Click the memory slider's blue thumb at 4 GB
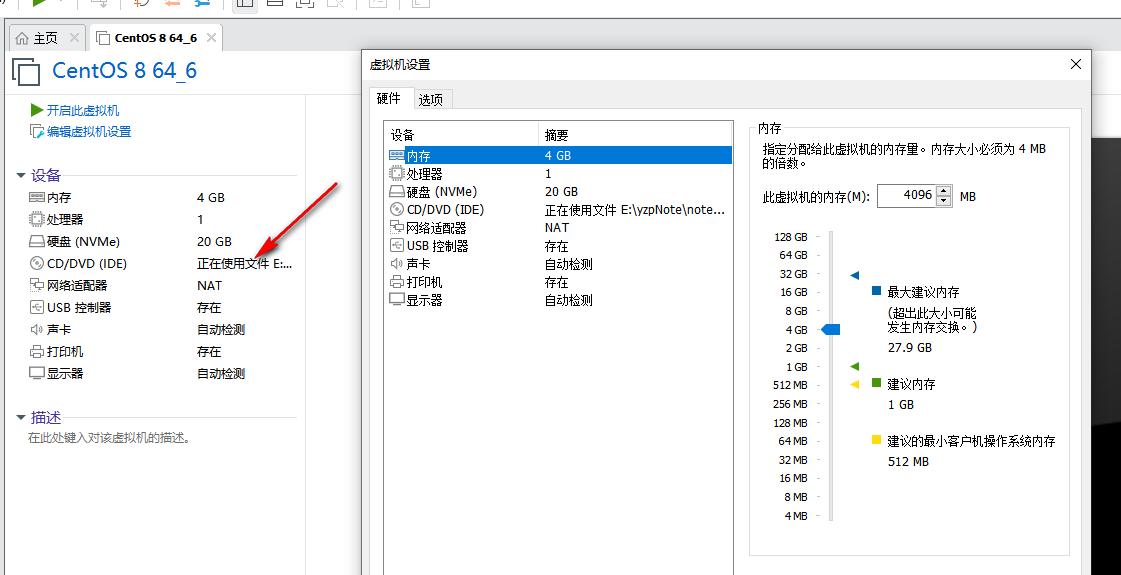The width and height of the screenshot is (1121, 575). coord(830,330)
